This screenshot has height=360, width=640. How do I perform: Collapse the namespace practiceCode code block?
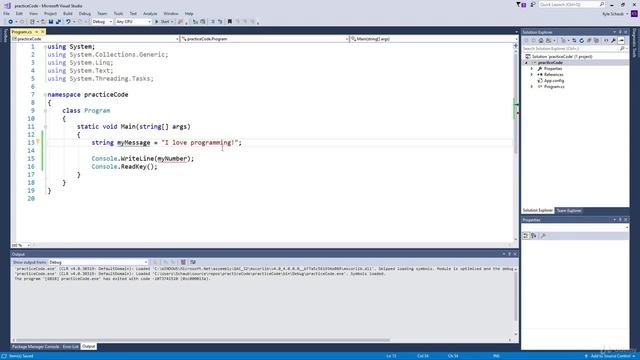coord(45,95)
